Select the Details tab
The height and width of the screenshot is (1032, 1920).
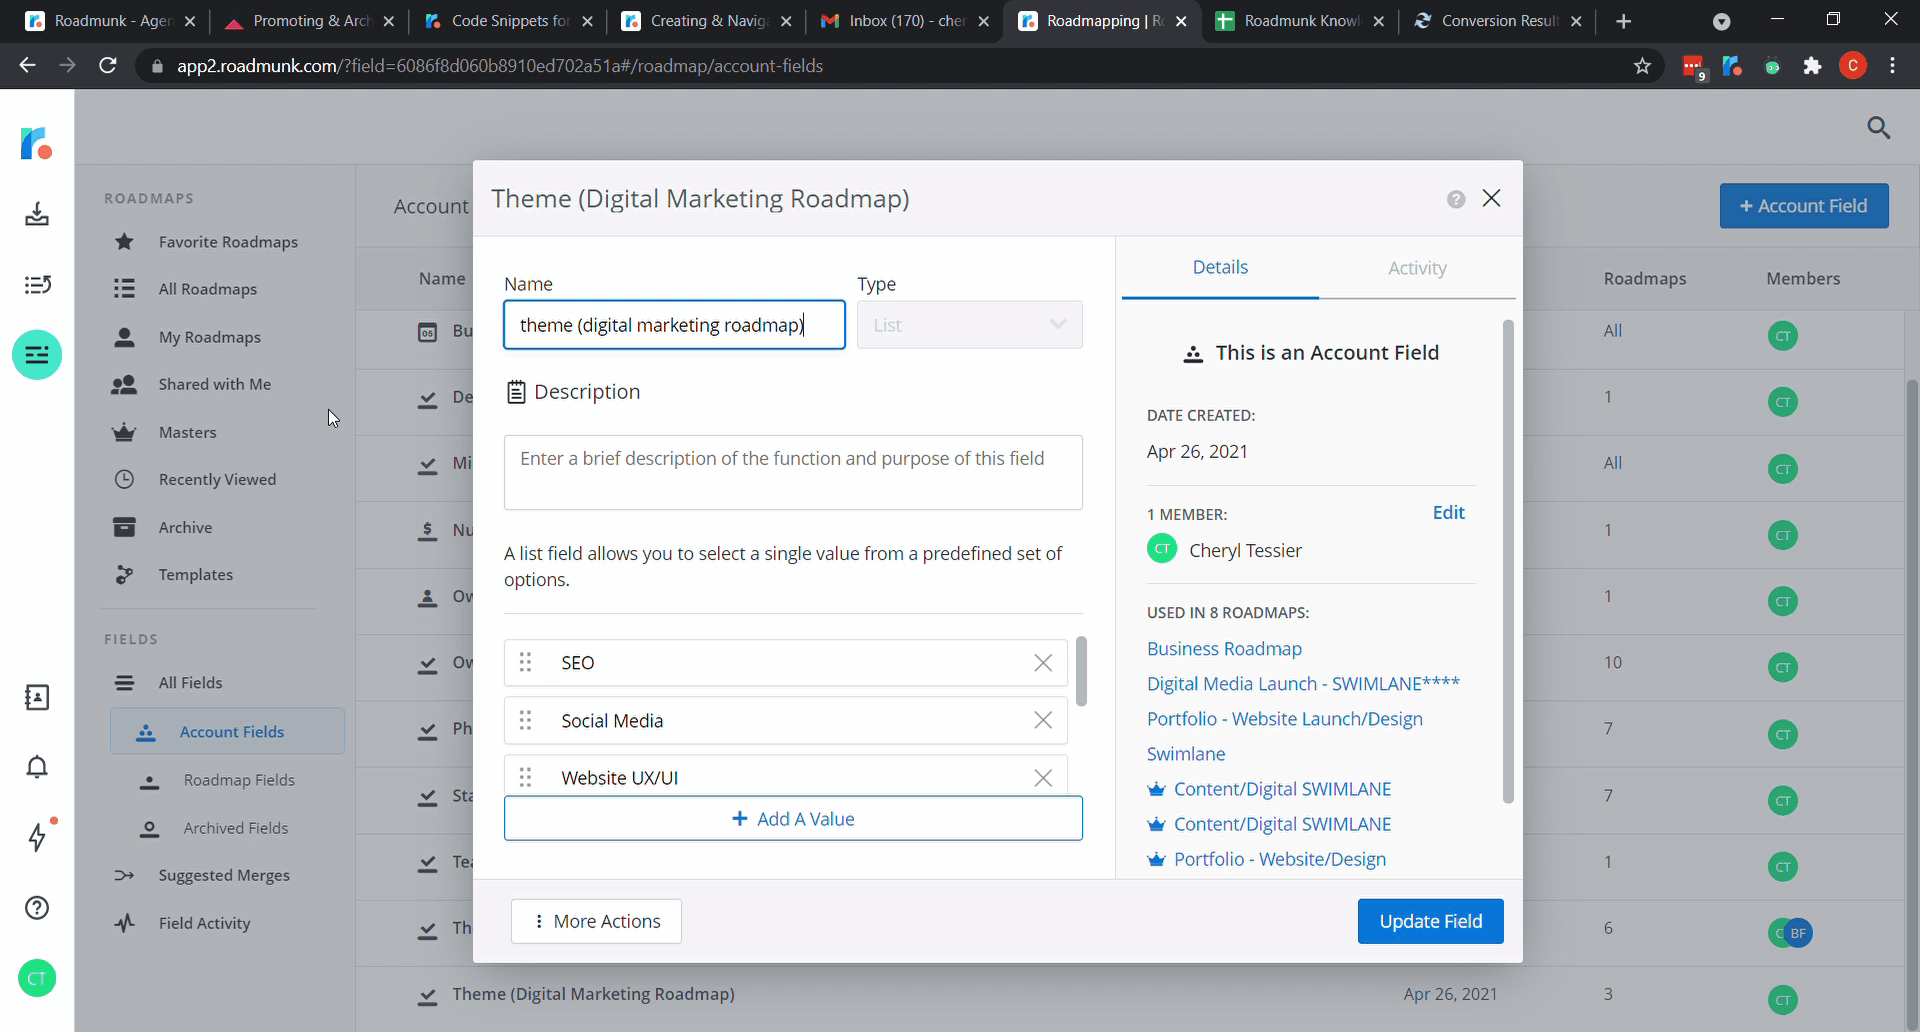coord(1220,267)
